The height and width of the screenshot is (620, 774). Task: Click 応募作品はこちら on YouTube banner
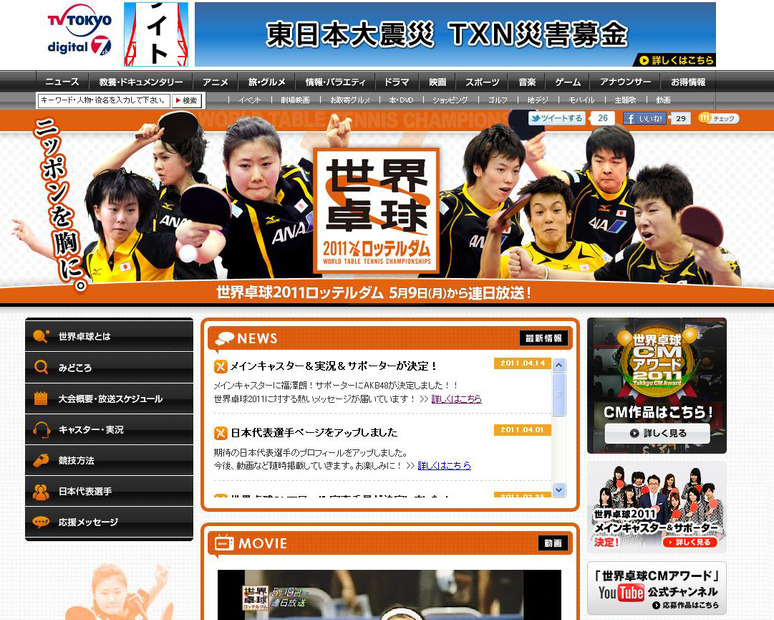(686, 605)
